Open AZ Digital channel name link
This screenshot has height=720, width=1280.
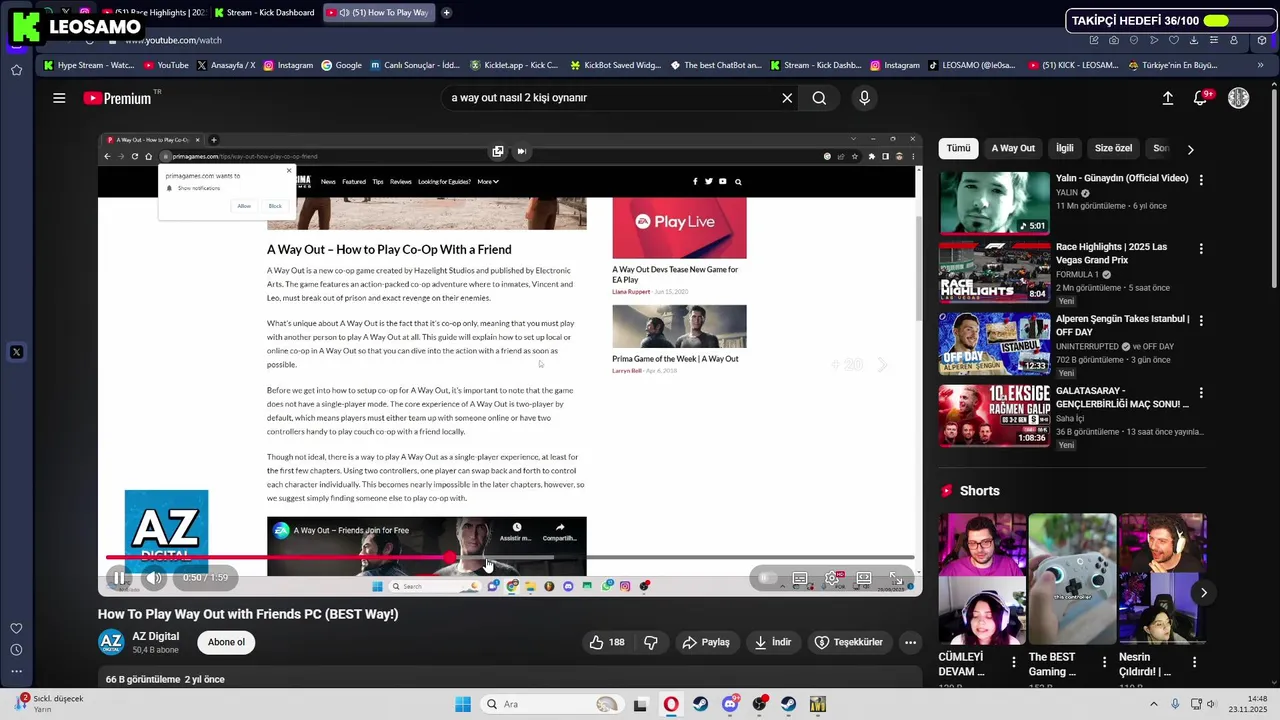(156, 636)
